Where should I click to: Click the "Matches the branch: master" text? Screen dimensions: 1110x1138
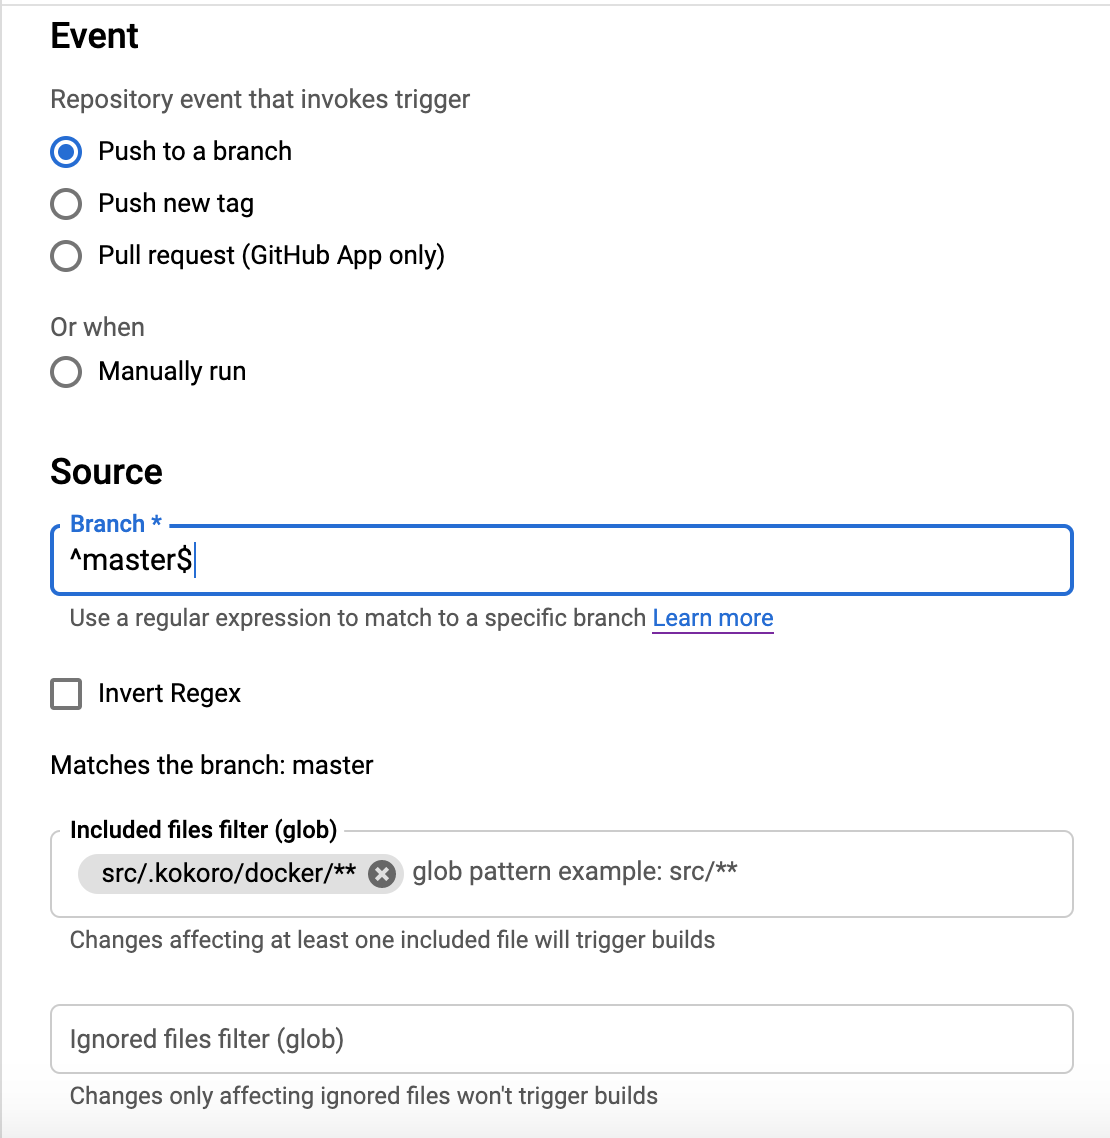(x=212, y=765)
